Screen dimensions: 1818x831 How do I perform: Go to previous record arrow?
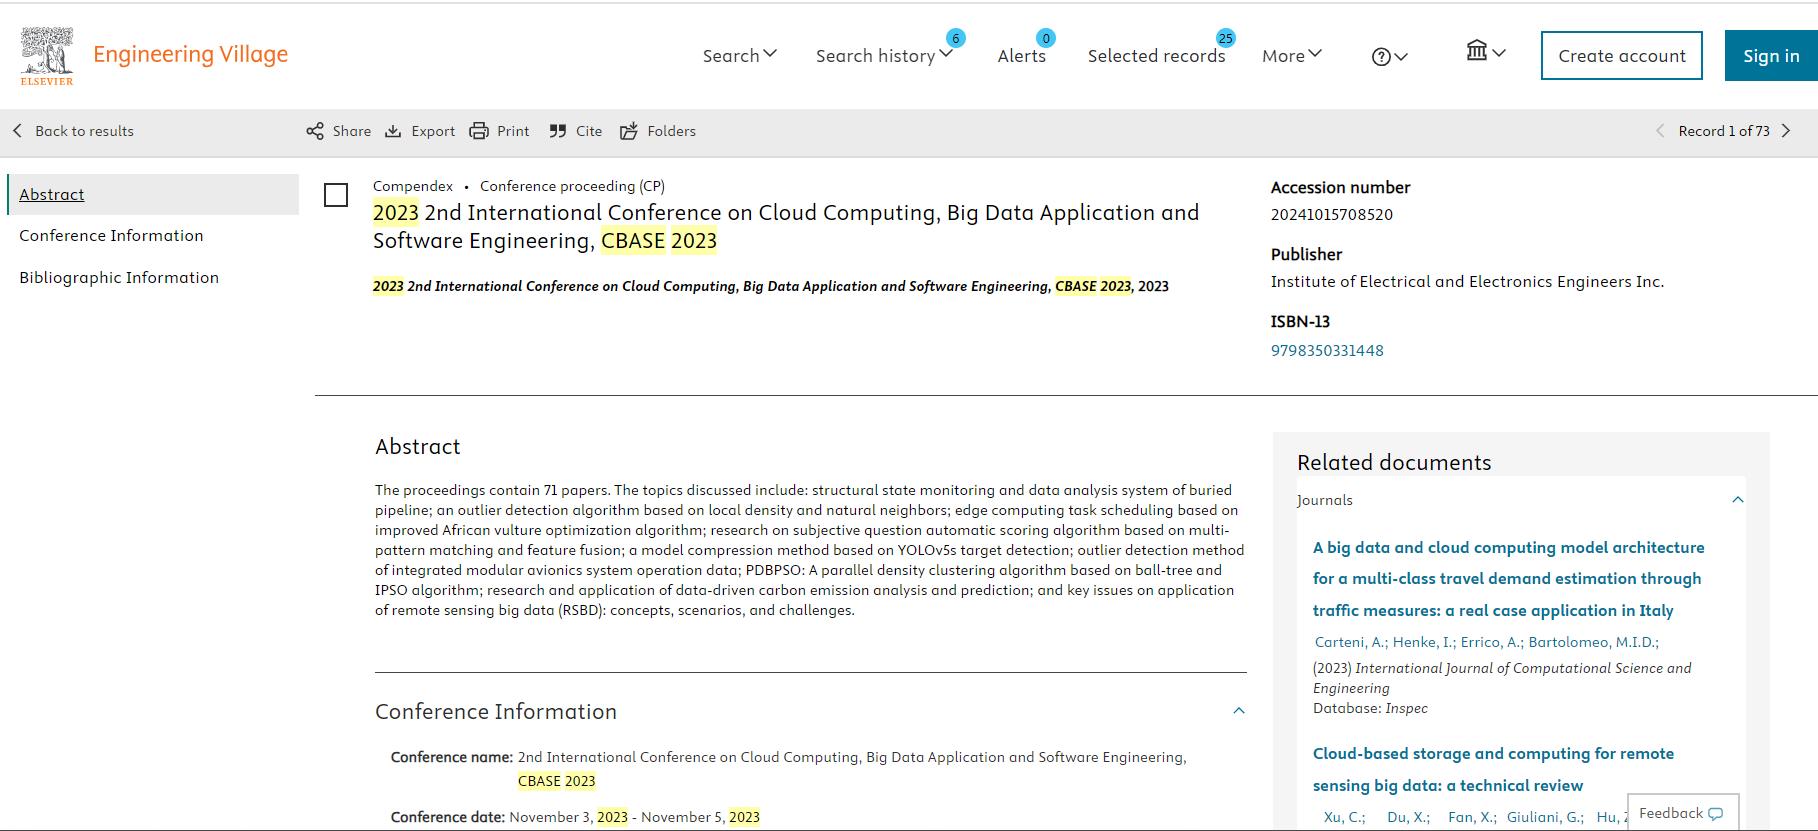pos(1660,131)
